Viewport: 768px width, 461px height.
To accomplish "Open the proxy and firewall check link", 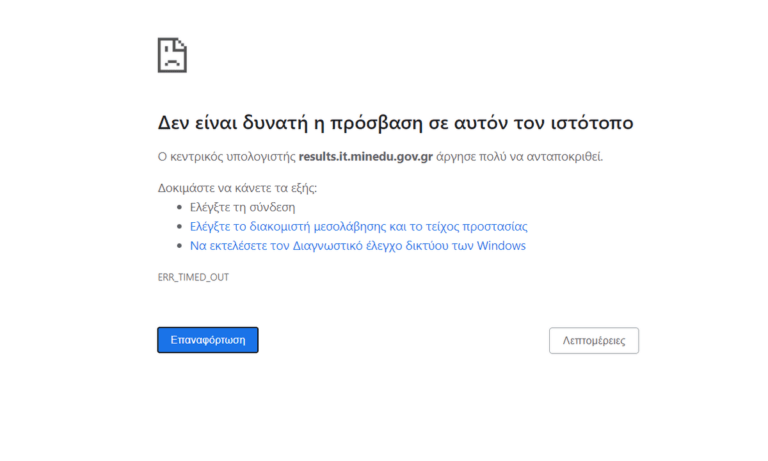I will [x=358, y=227].
